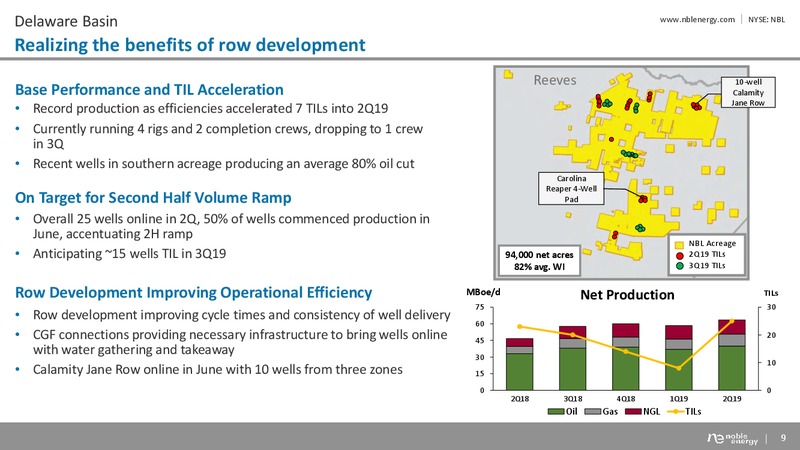Image resolution: width=800 pixels, height=450 pixels.
Task: Click the red 2Q19 TILs legend marker
Action: coord(679,255)
